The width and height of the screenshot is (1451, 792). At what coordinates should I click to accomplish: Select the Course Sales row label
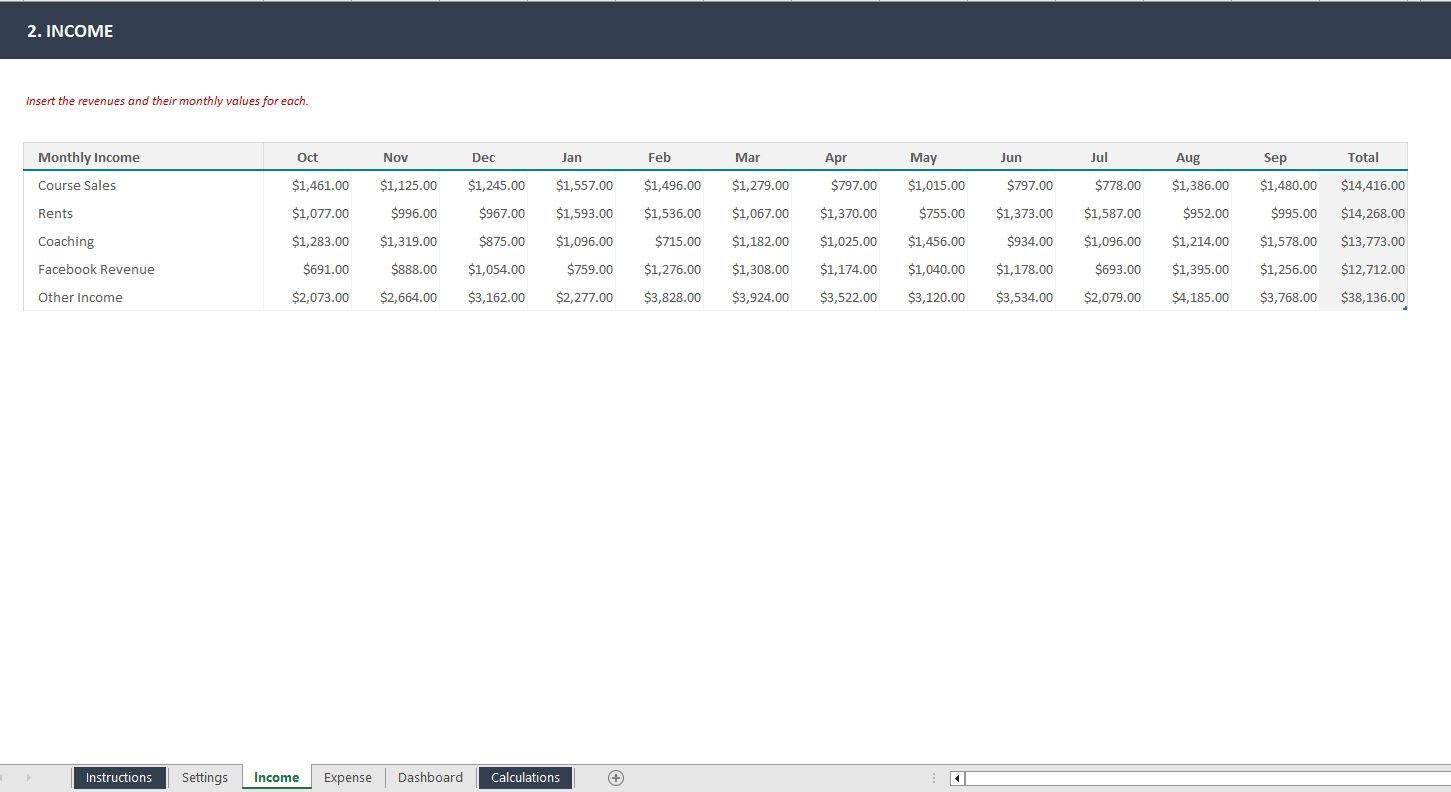(x=77, y=185)
